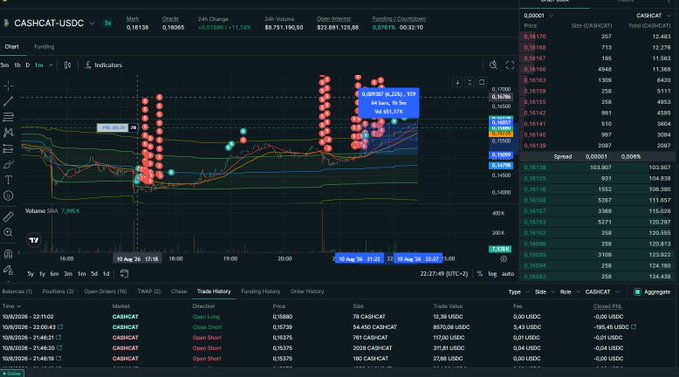Select the crosshair cursor tool

pos(8,86)
